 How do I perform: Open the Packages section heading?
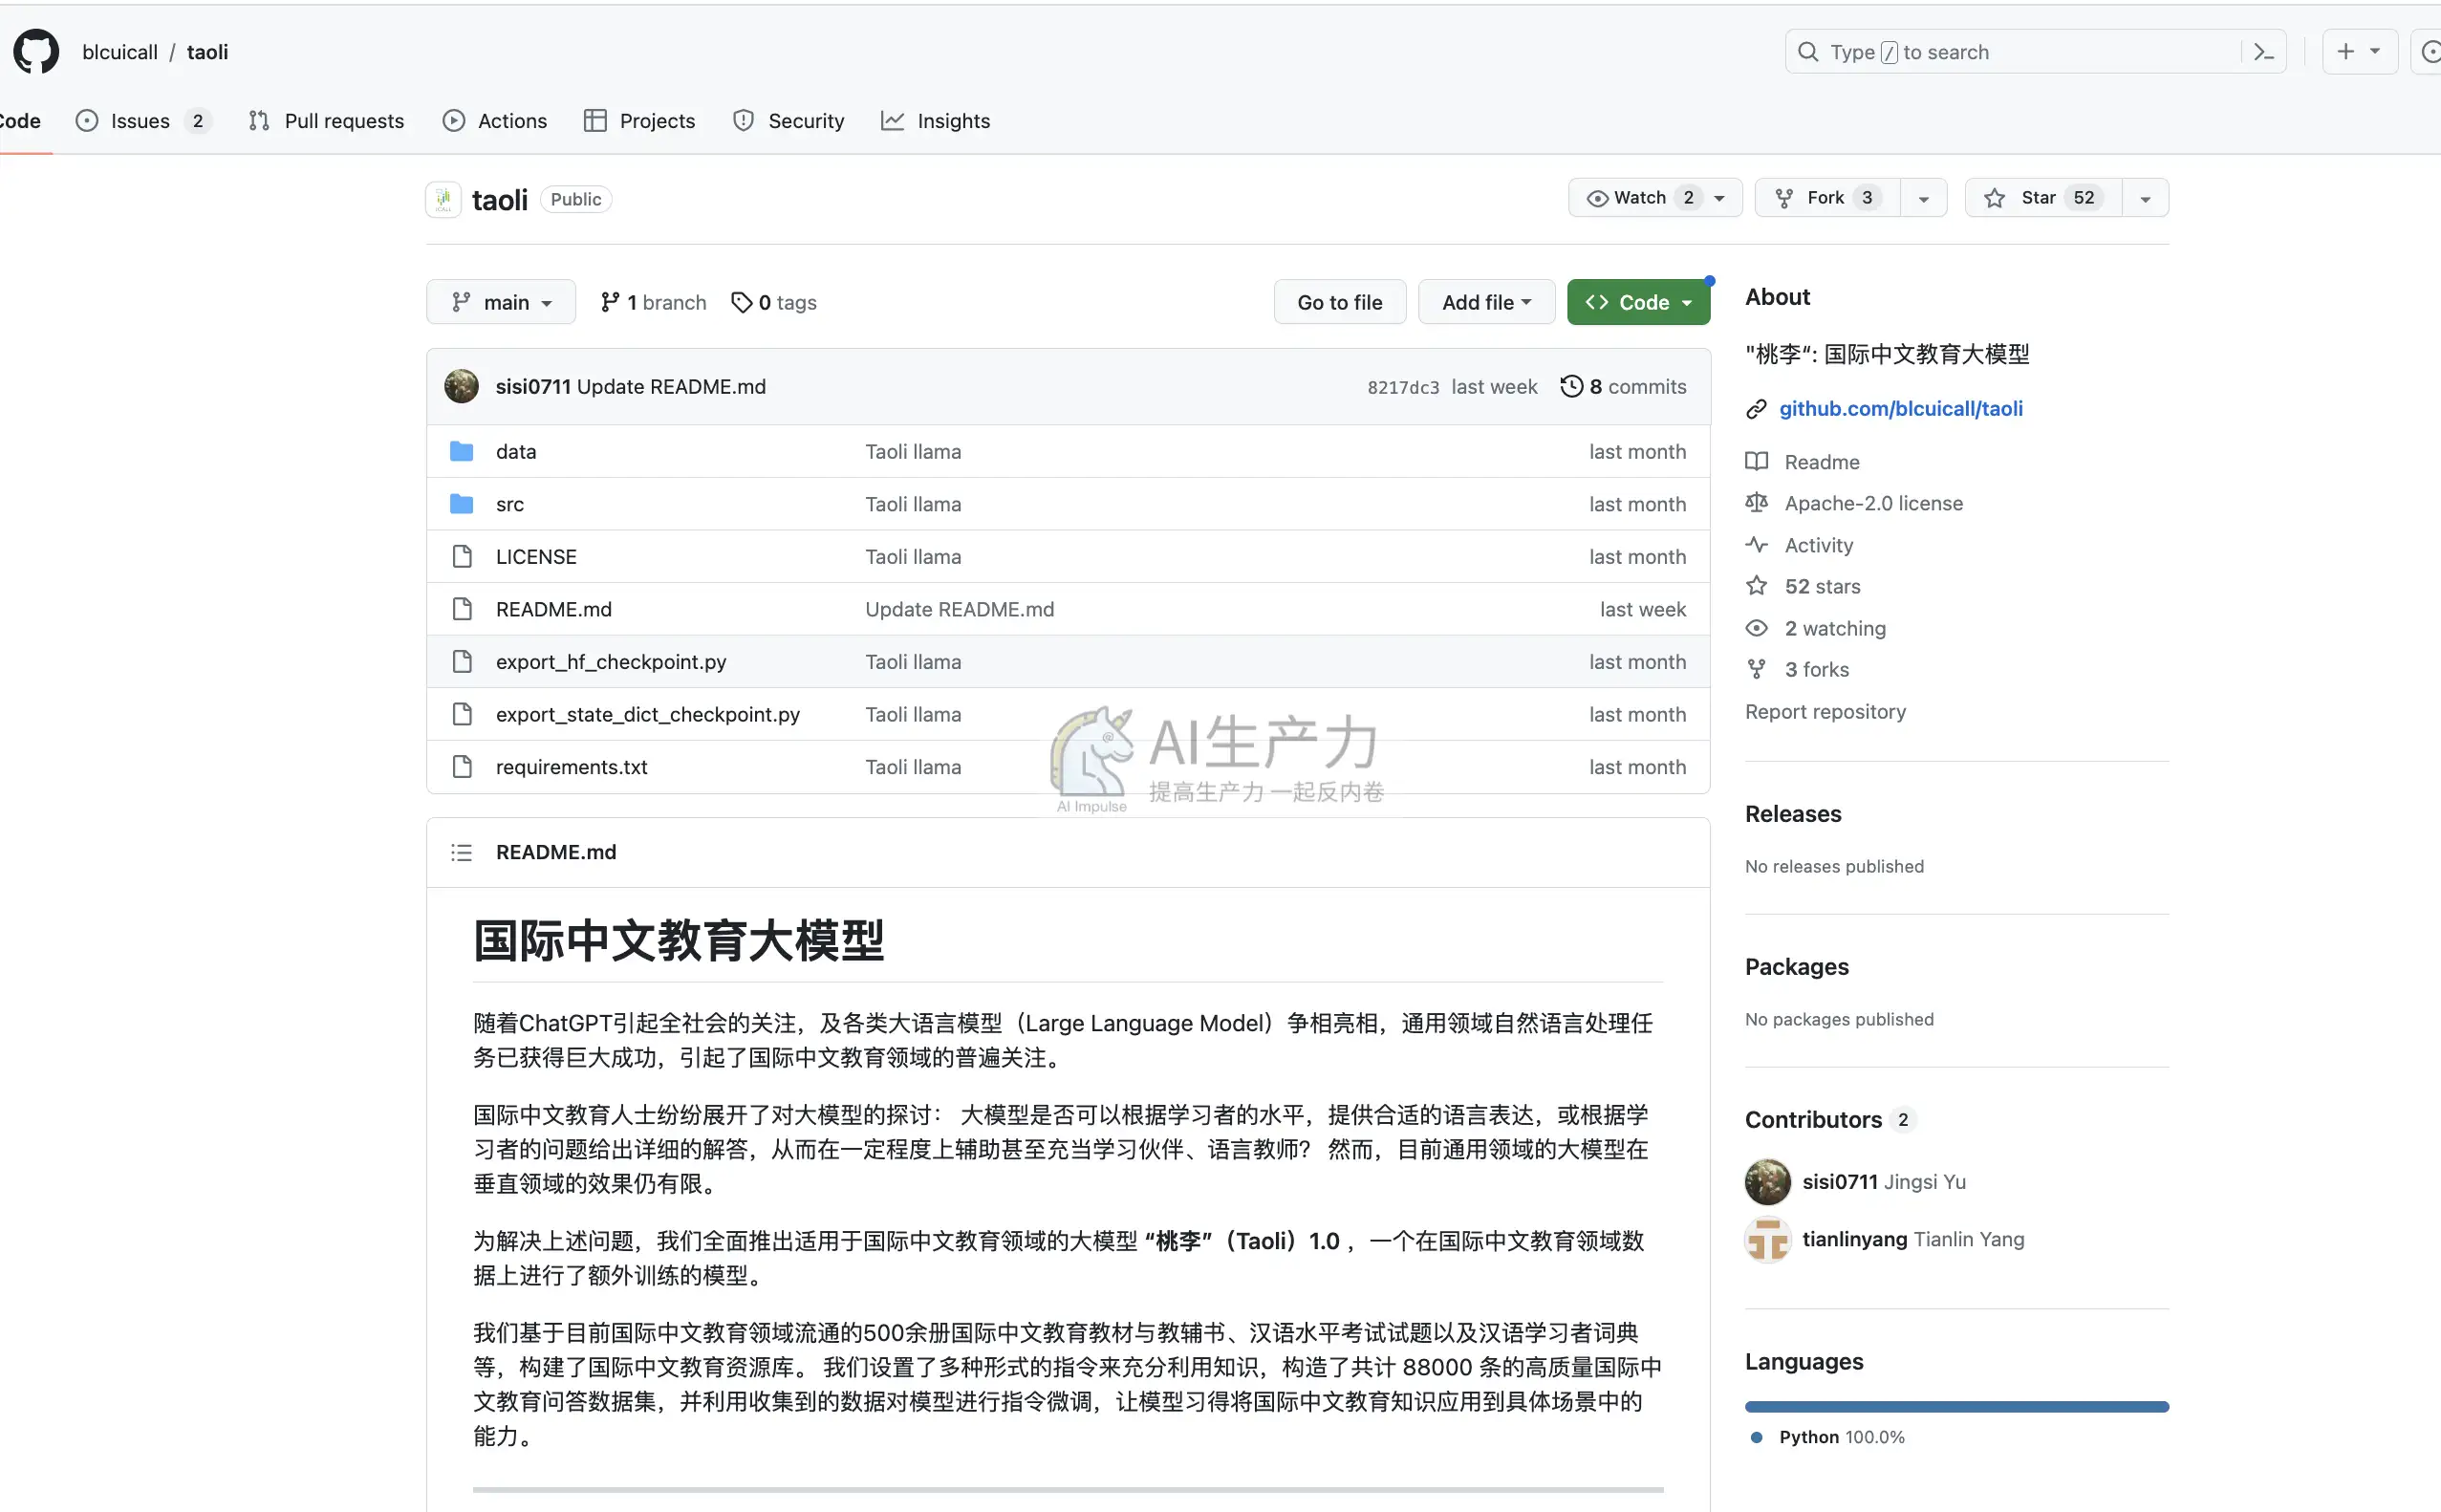[1797, 967]
